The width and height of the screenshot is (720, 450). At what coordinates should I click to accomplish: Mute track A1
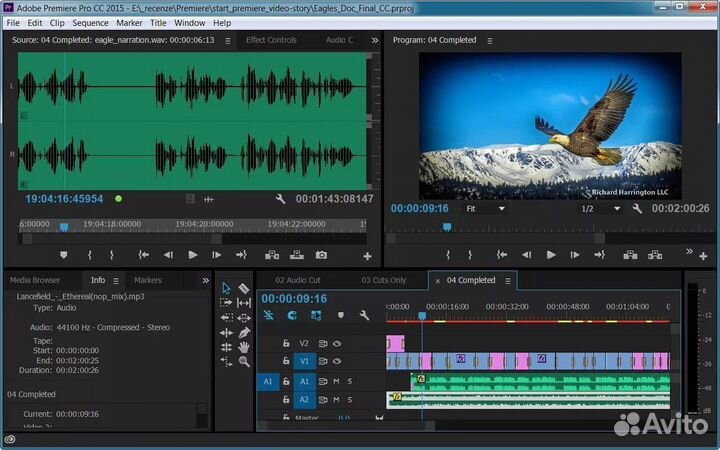336,381
